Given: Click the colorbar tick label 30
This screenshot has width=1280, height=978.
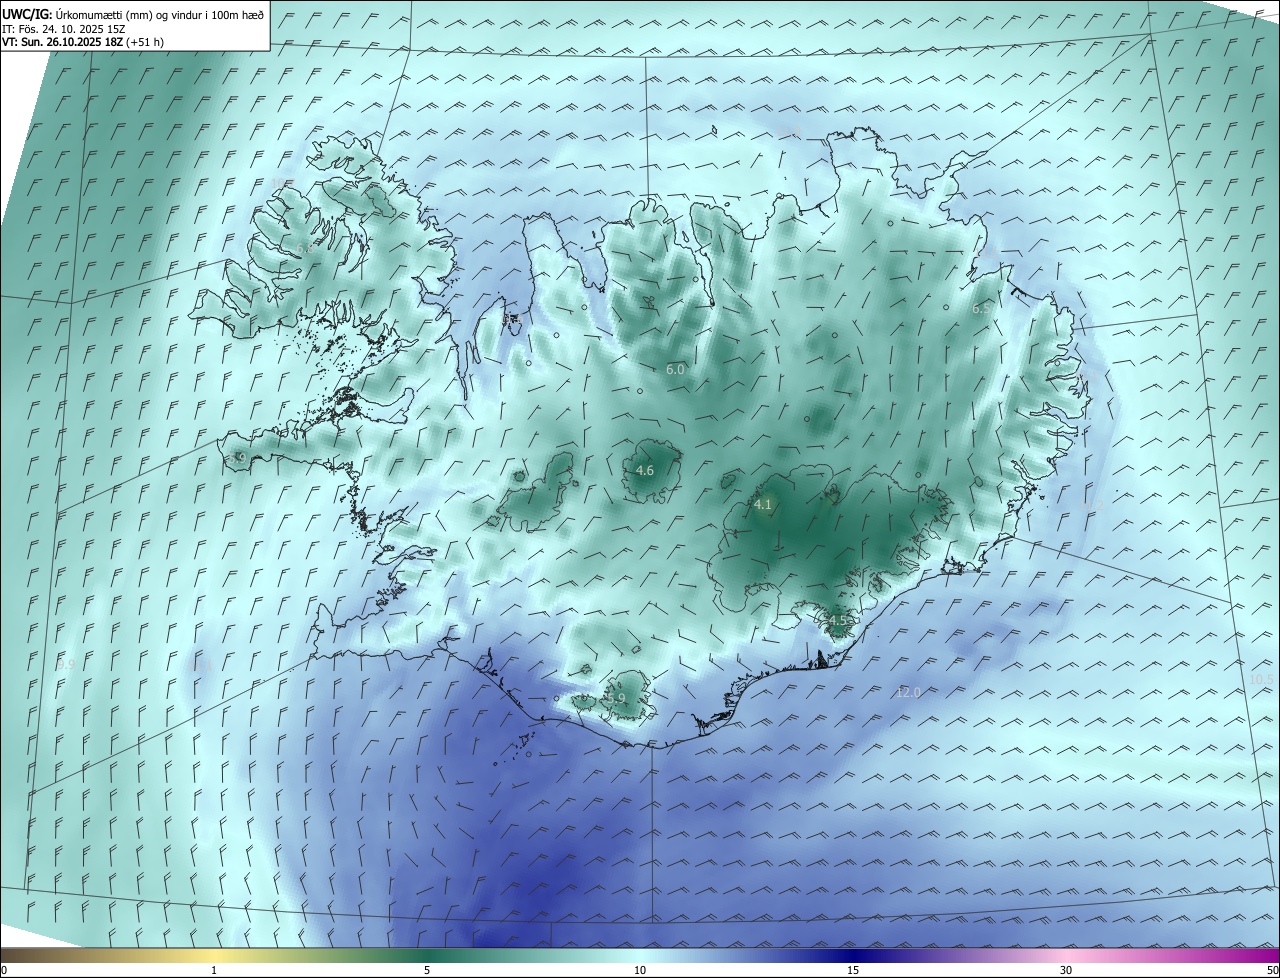Looking at the screenshot, I should [1066, 970].
